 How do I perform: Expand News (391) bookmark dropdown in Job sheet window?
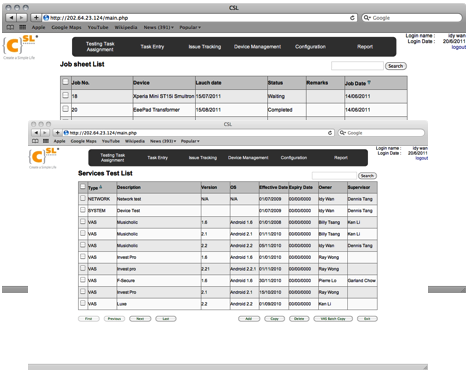point(159,27)
